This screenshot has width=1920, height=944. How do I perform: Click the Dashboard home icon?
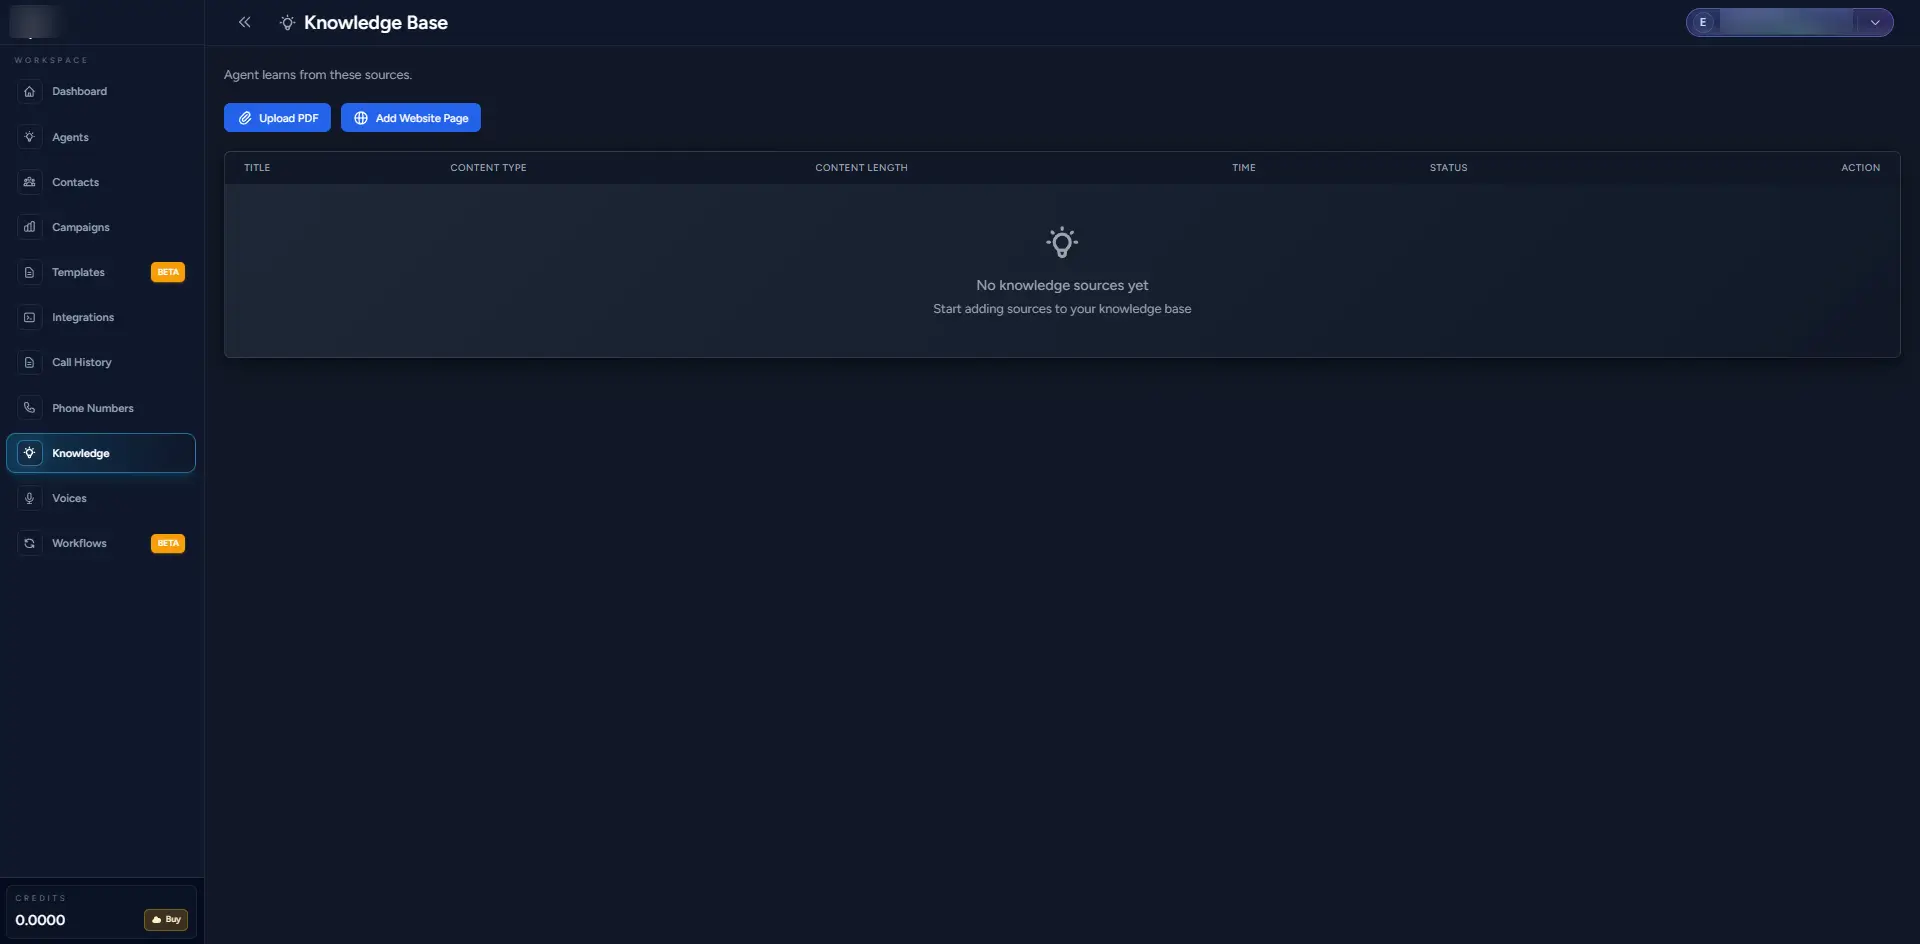[x=30, y=92]
